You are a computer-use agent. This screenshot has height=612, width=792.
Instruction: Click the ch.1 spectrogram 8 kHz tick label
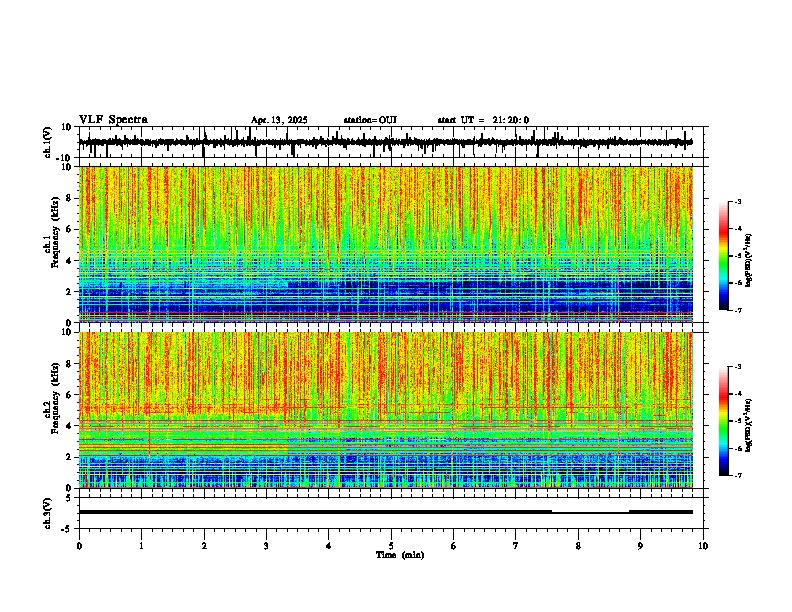coord(69,198)
